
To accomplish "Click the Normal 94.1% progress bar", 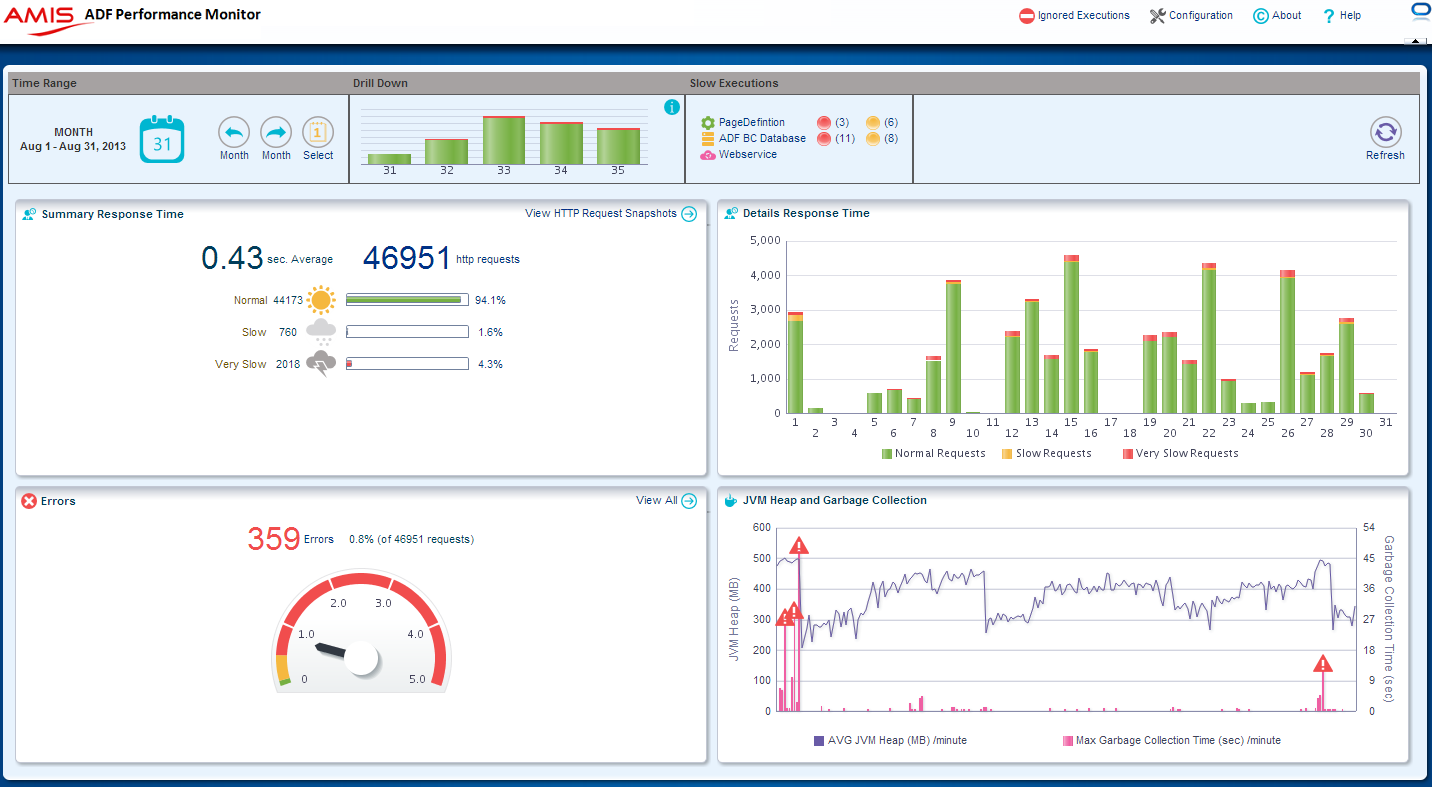I will pos(406,299).
